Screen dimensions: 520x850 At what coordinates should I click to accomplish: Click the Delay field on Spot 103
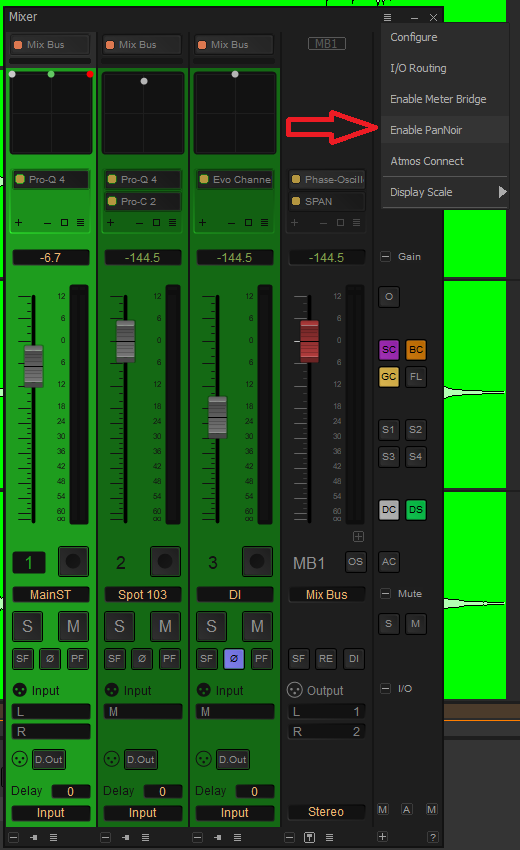pos(162,792)
